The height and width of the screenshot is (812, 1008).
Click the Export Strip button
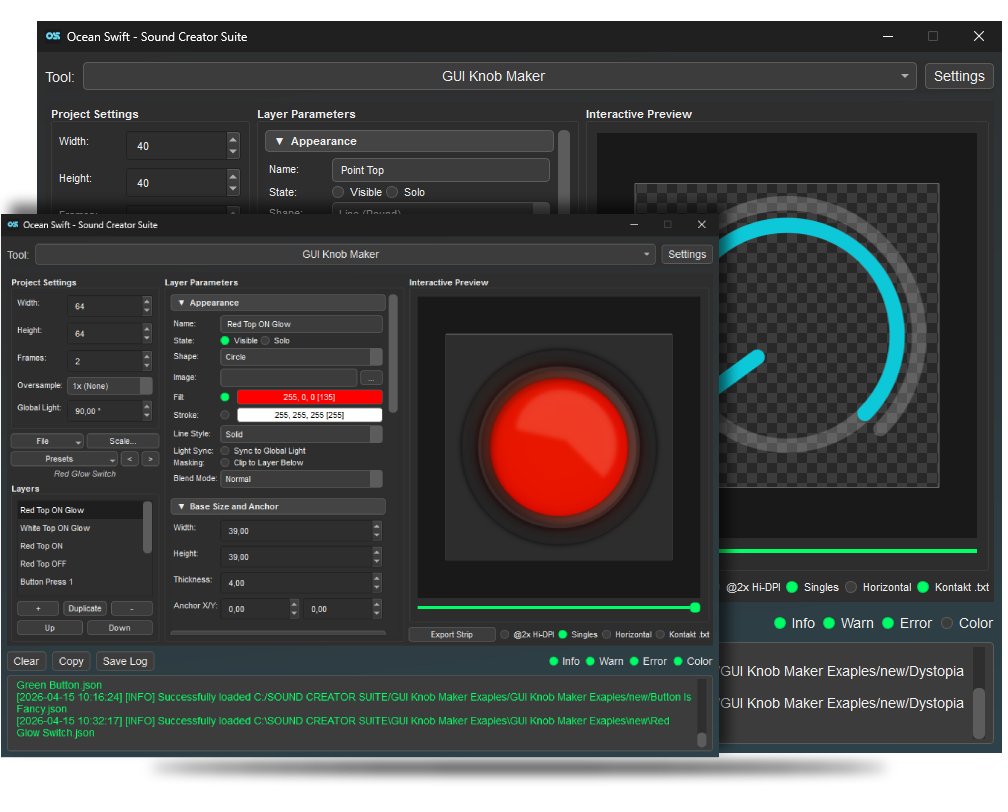451,635
